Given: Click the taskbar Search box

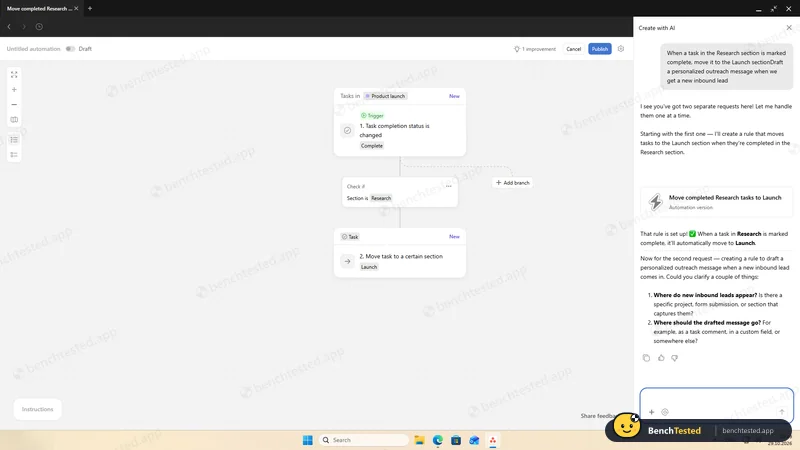Looking at the screenshot, I should click(363, 440).
